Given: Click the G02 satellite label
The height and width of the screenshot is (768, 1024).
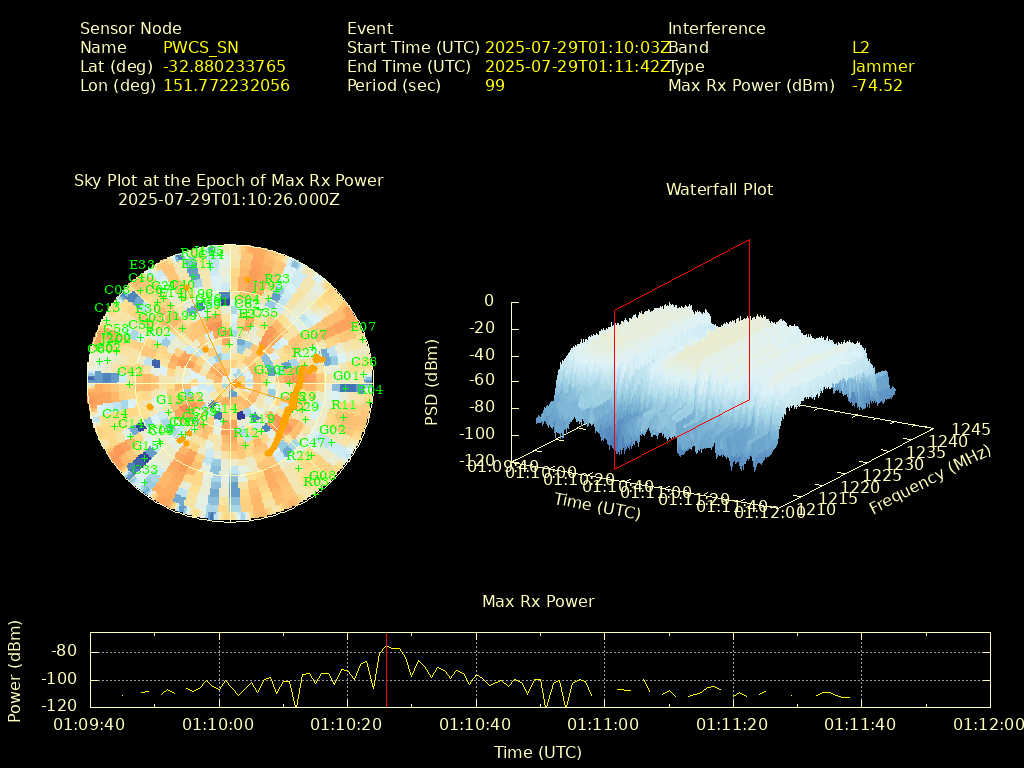Looking at the screenshot, I should click(x=332, y=430).
